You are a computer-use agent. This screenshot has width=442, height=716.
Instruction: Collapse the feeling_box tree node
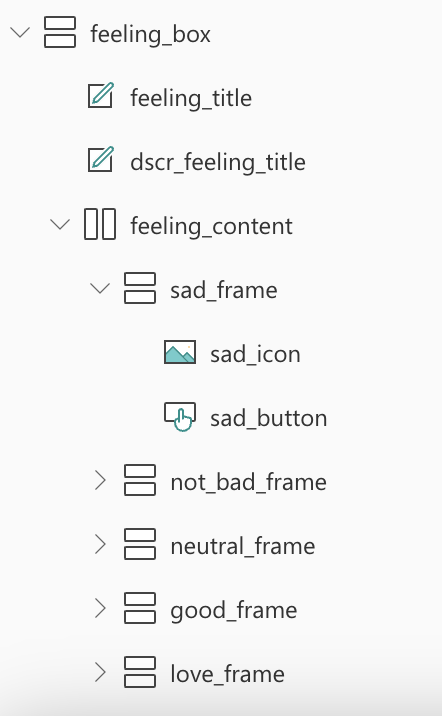coord(20,33)
